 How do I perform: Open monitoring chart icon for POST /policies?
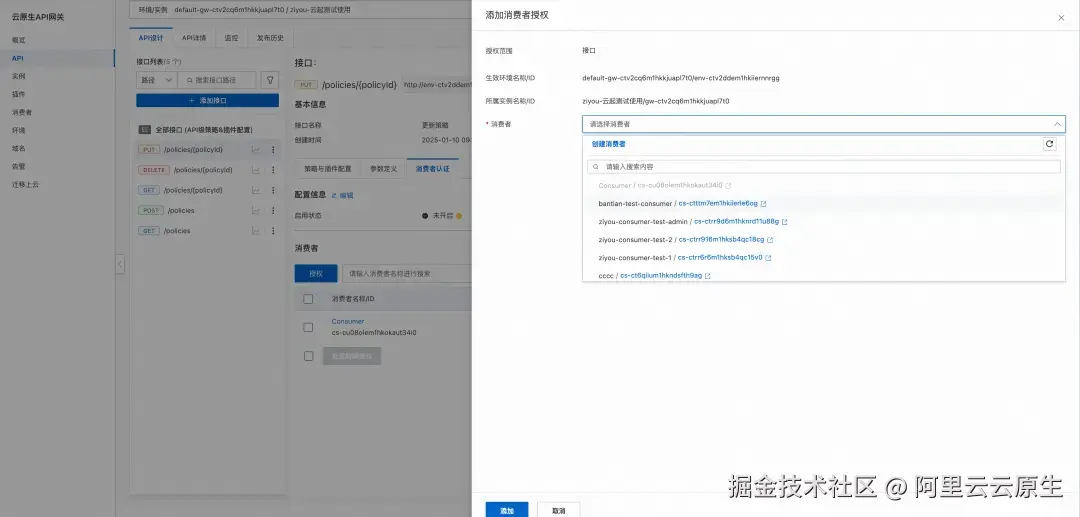coord(256,211)
